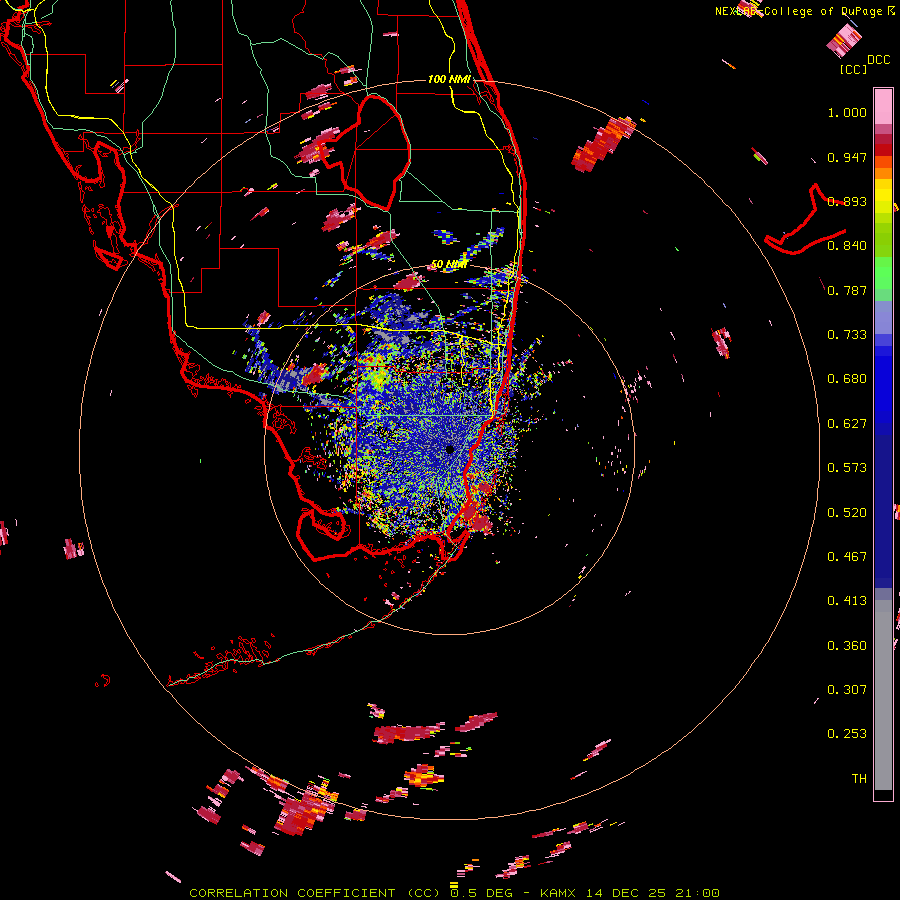The height and width of the screenshot is (900, 900).
Task: Select the 0.947 scale value
Action: (847, 157)
